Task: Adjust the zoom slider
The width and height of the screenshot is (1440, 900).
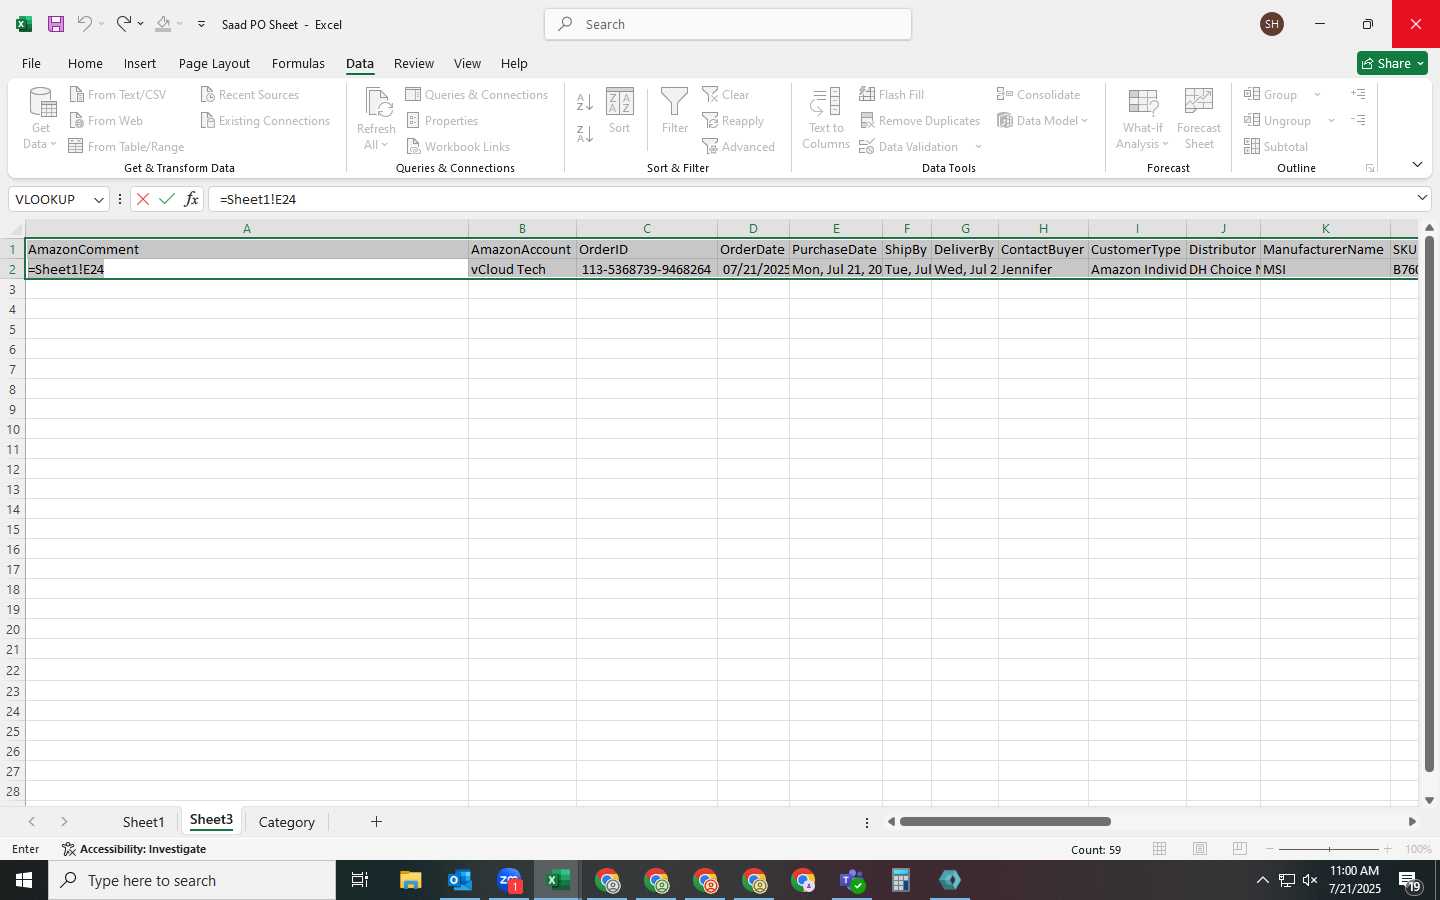Action: [x=1329, y=849]
